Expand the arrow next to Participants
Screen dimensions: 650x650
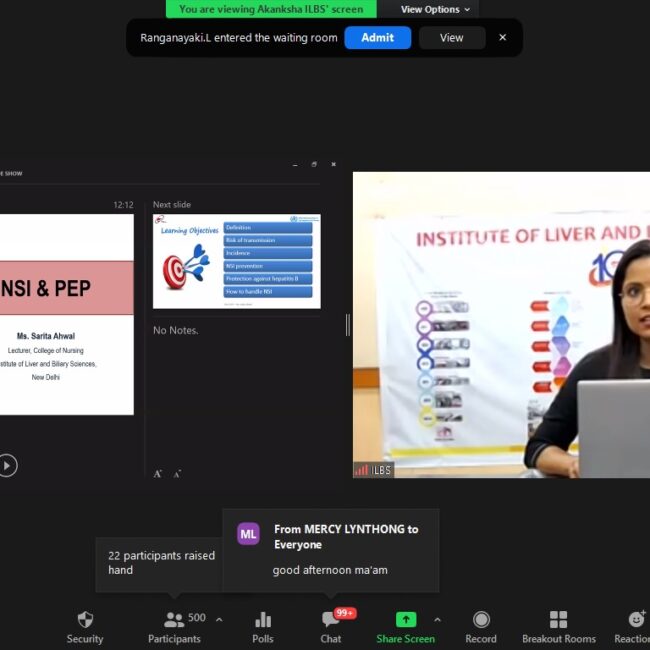(219, 619)
